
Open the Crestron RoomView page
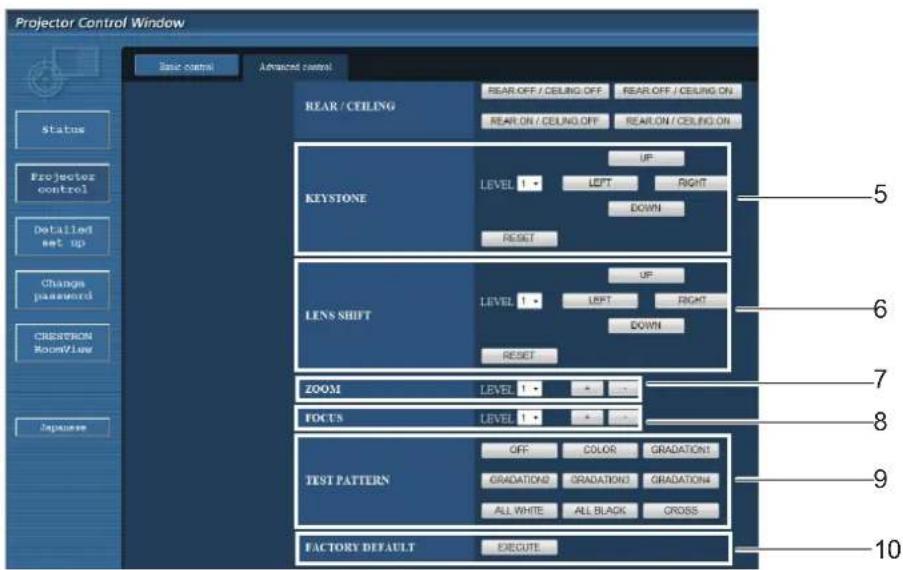(x=63, y=343)
